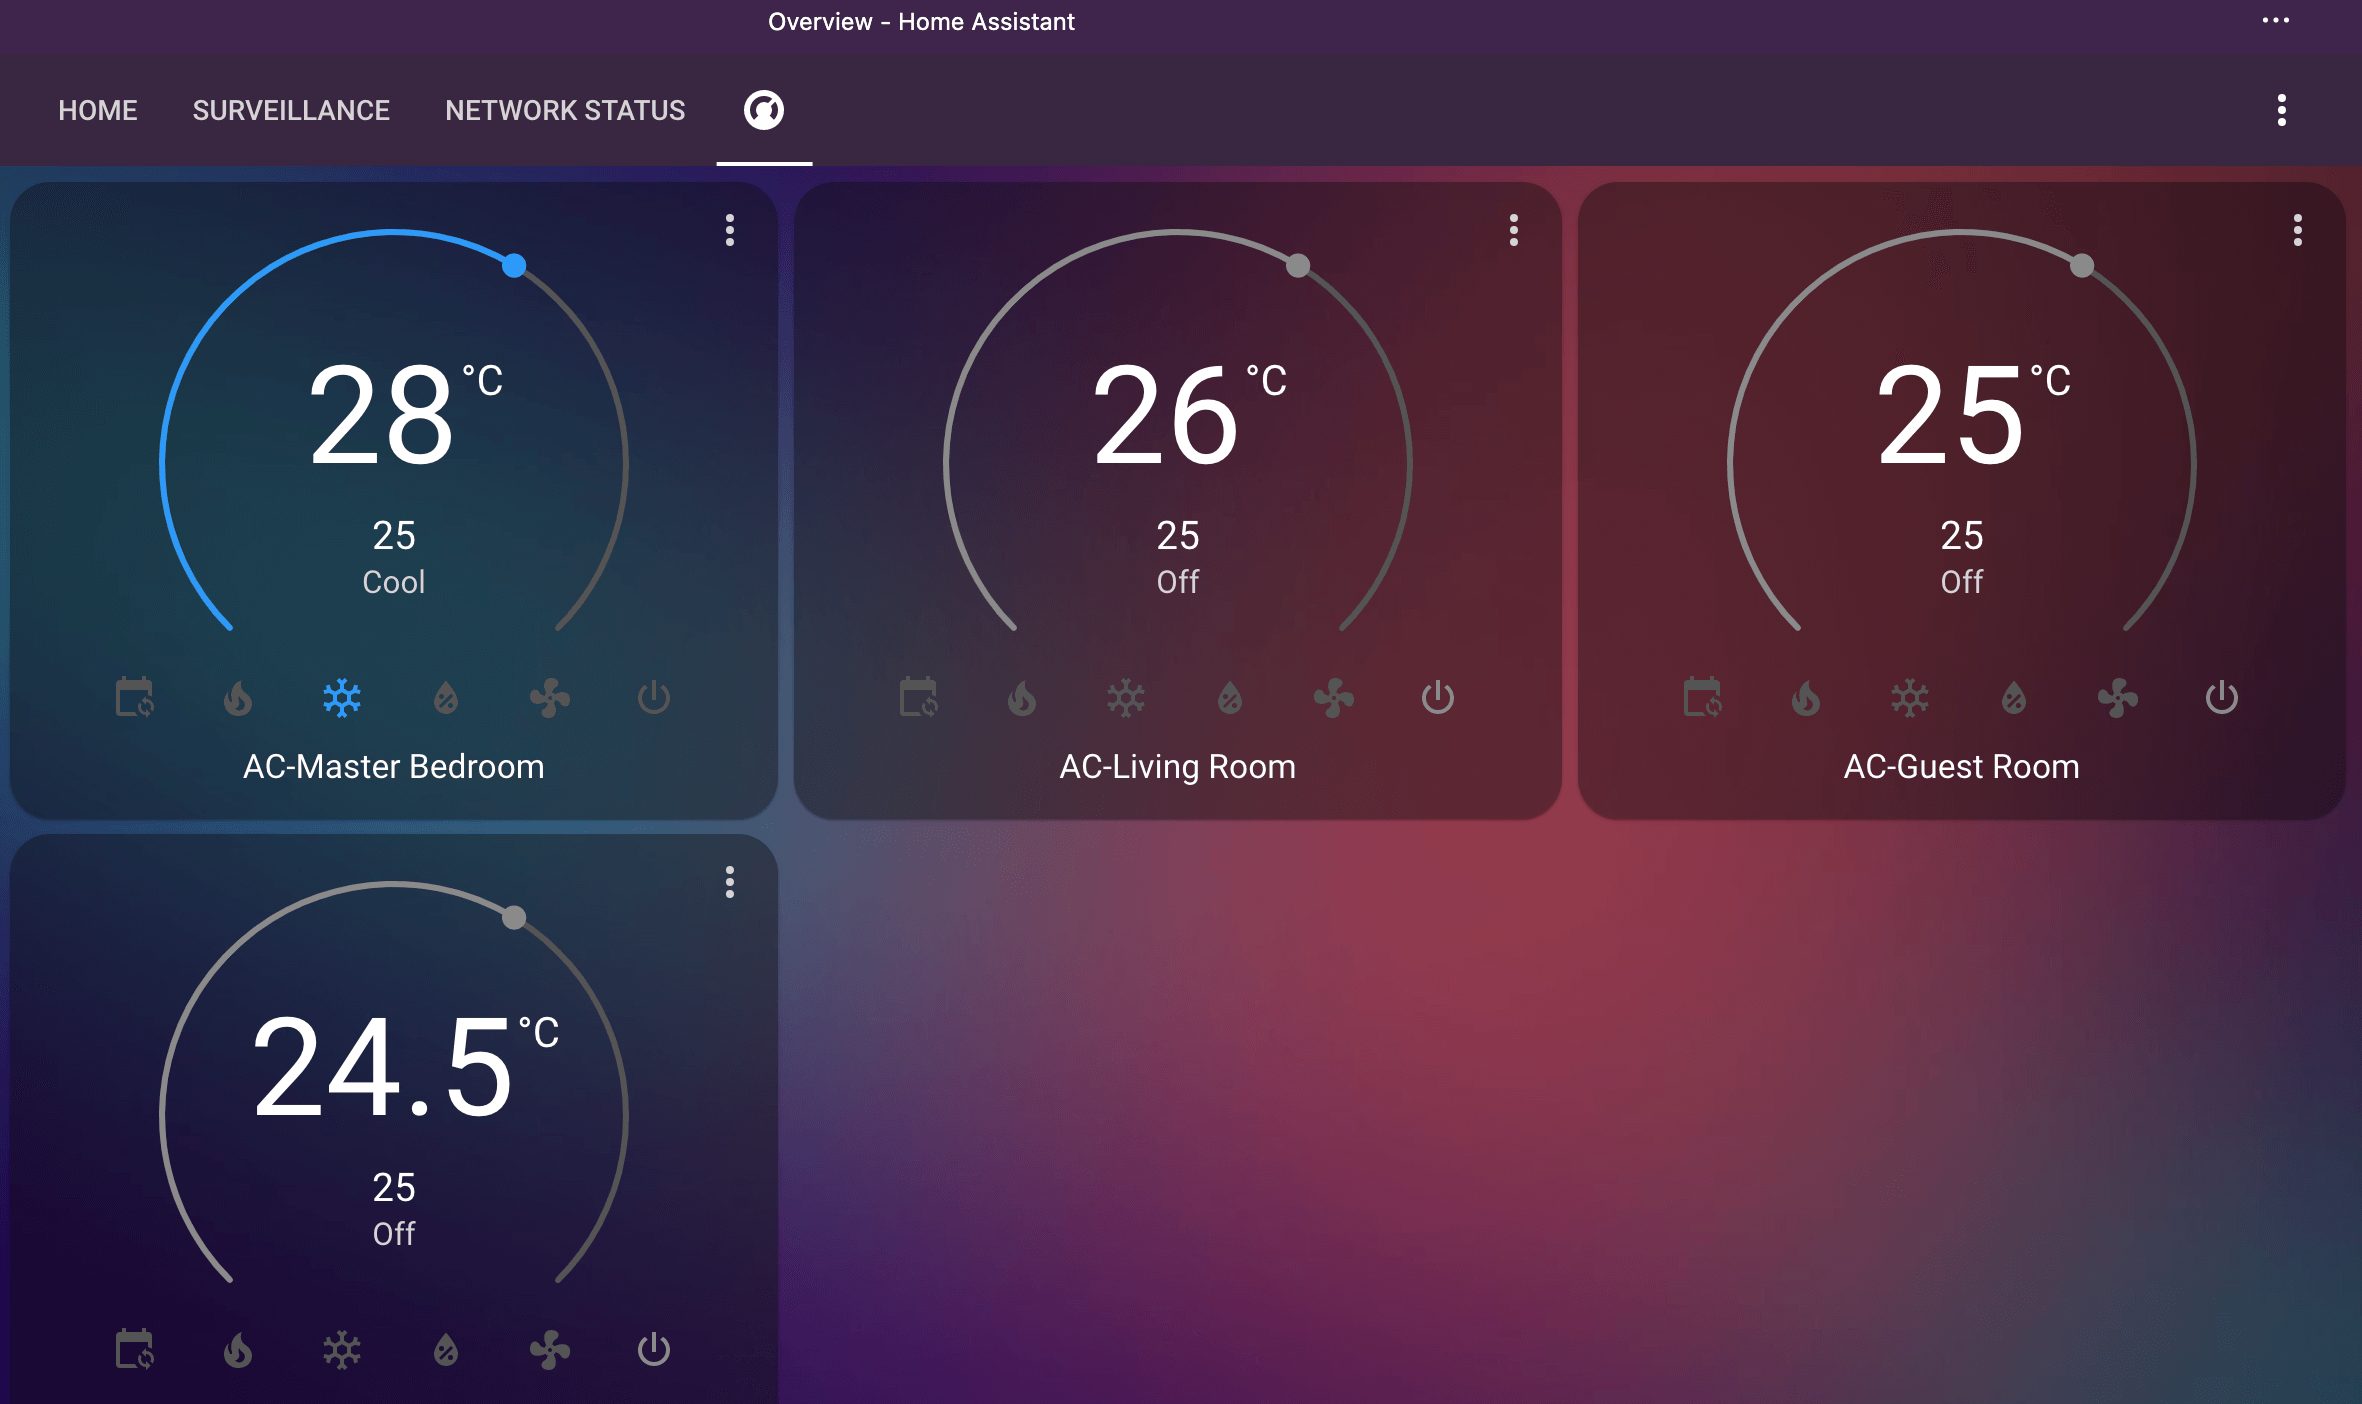The width and height of the screenshot is (2362, 1404).
Task: Open the dashboard overflow menu in header
Action: [x=2282, y=110]
